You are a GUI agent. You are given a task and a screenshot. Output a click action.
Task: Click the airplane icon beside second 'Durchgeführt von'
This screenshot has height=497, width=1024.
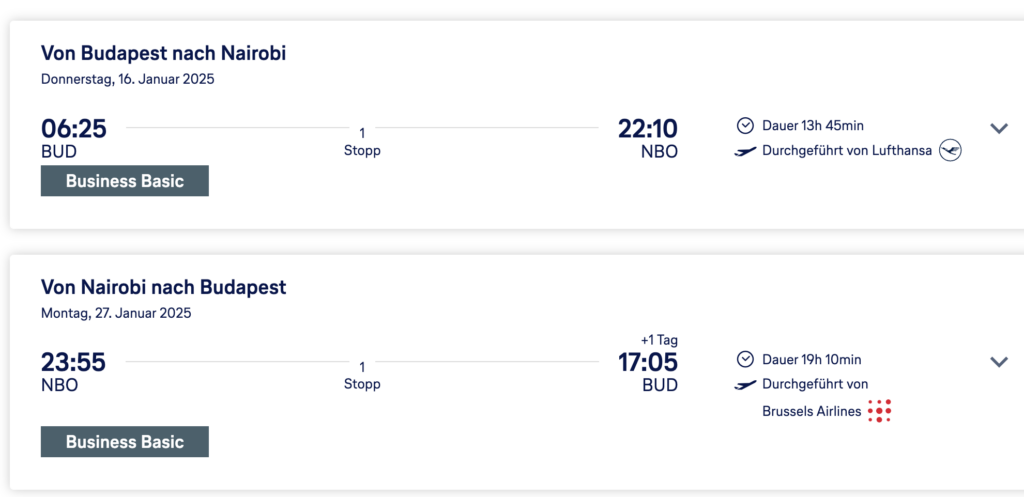(745, 384)
